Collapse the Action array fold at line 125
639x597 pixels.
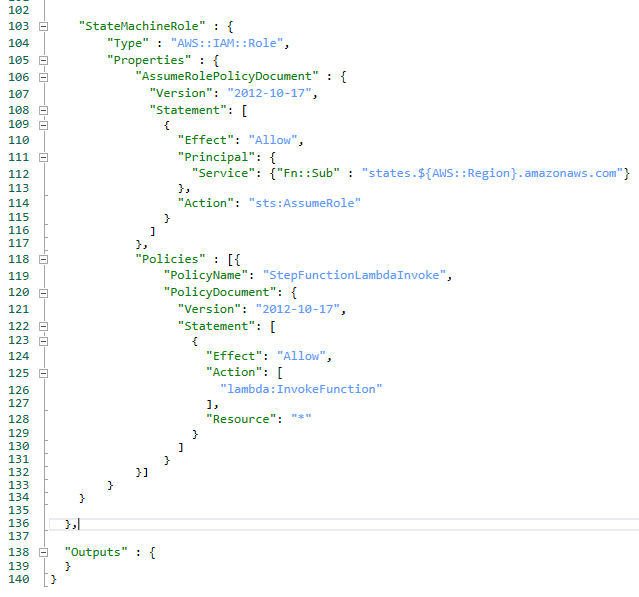[44, 373]
